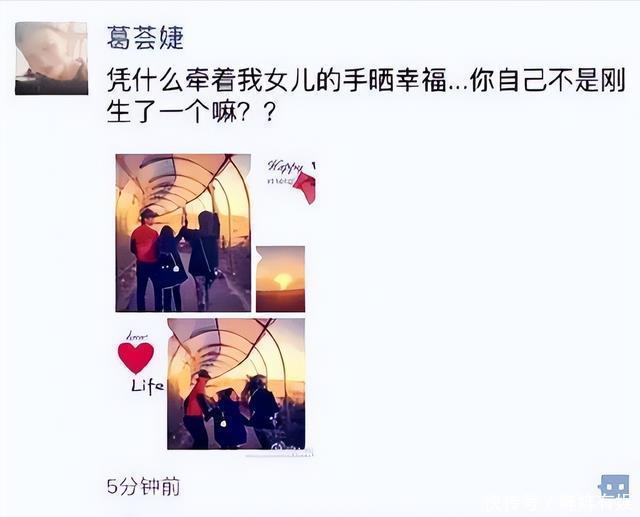Select the second text line 生了一个嘛

tap(191, 111)
